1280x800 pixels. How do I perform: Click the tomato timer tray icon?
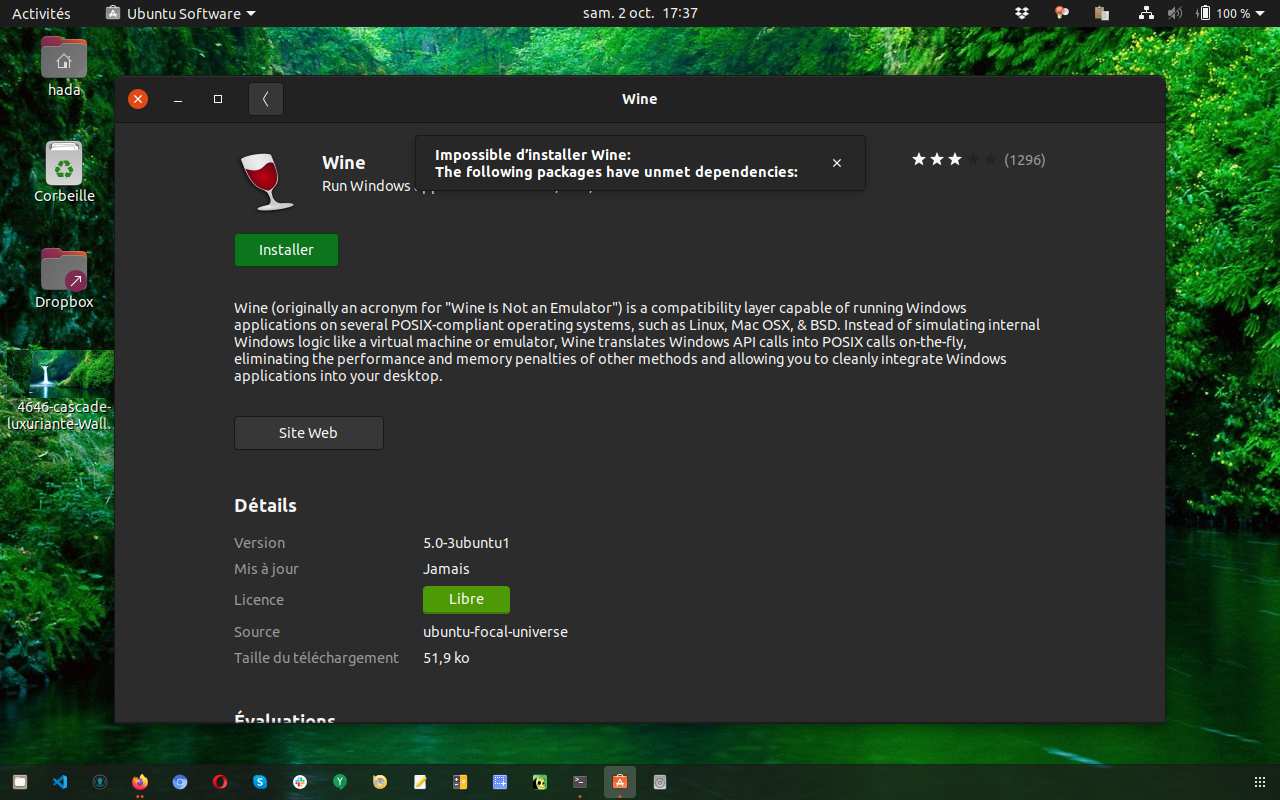click(x=1062, y=13)
